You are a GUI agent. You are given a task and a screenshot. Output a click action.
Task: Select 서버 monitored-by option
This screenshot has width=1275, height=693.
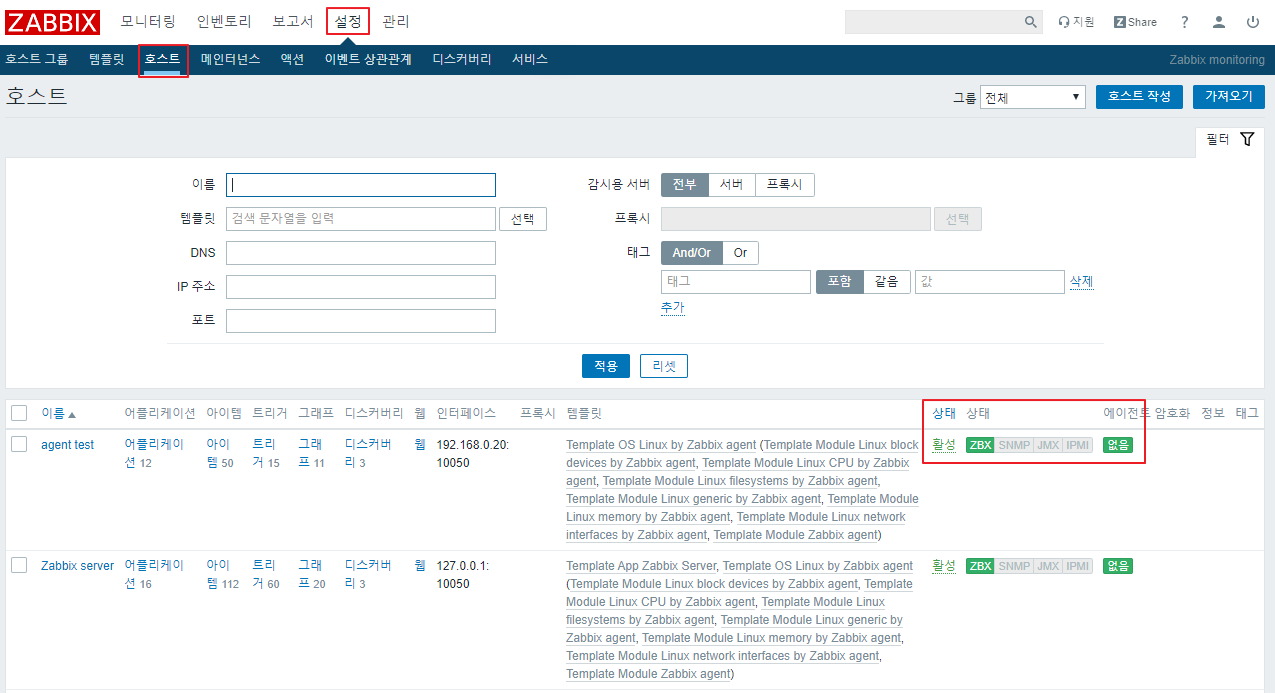click(731, 185)
